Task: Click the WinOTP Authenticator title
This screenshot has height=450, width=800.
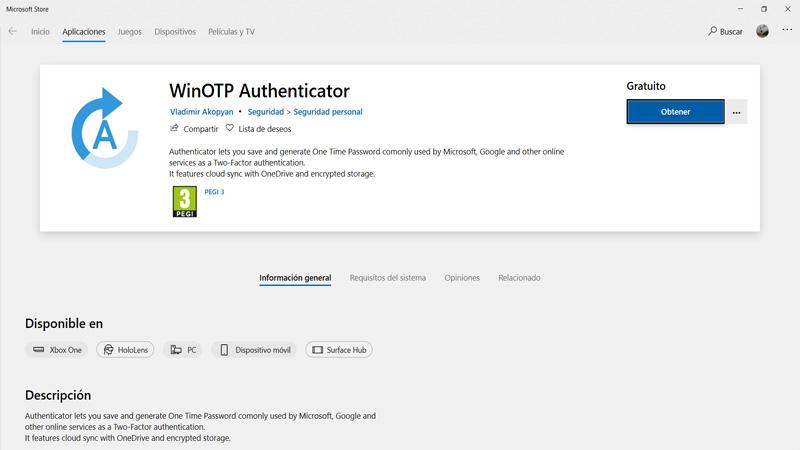Action: point(259,91)
